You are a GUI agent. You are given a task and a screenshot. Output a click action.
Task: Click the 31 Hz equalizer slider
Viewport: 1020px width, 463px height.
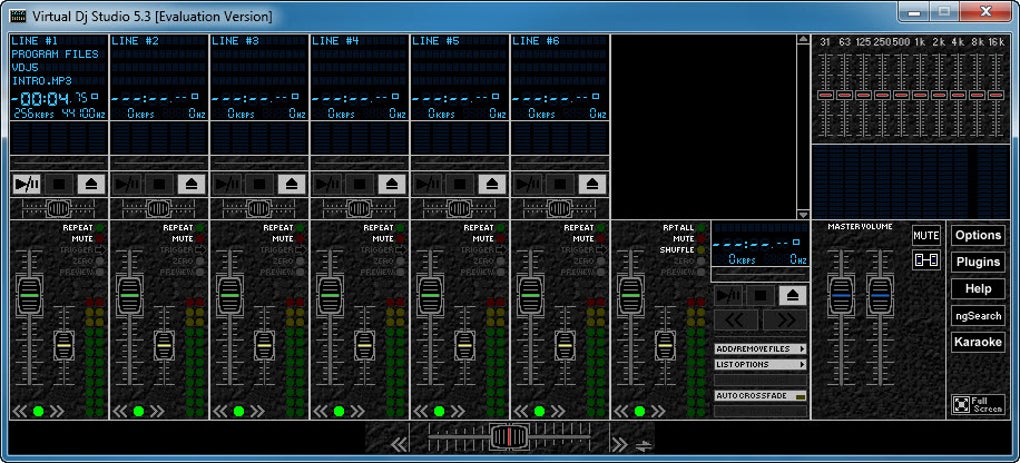(825, 95)
